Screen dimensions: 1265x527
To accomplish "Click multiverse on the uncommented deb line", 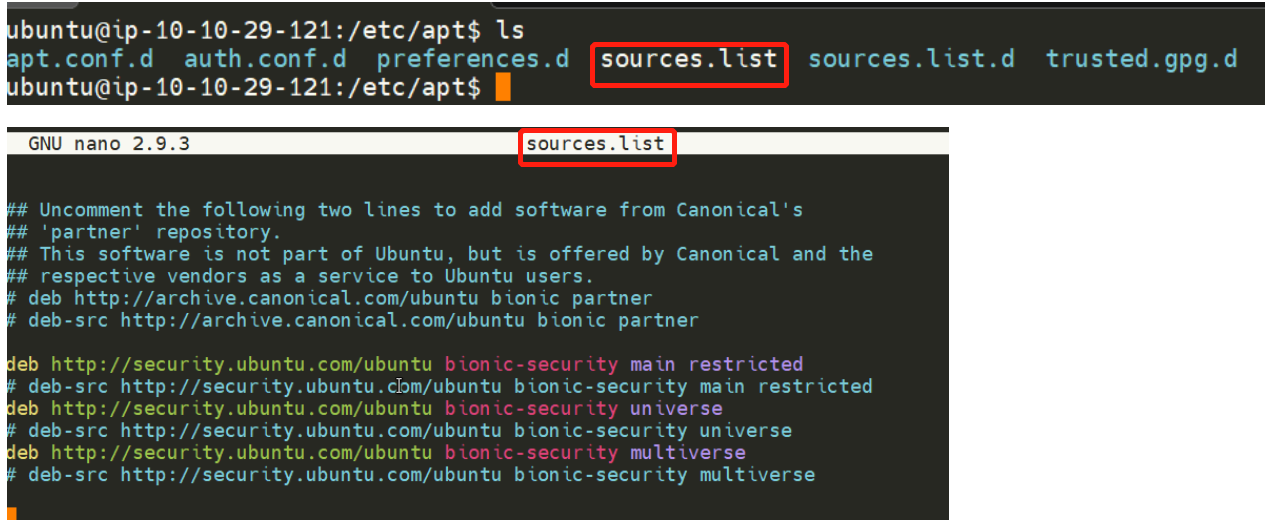I will coord(688,452).
